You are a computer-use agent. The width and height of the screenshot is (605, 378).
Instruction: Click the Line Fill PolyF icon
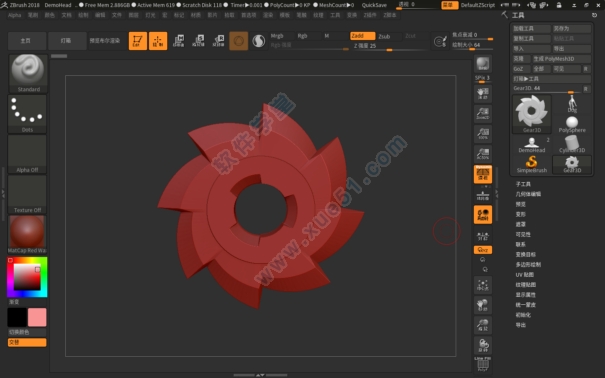coord(483,364)
